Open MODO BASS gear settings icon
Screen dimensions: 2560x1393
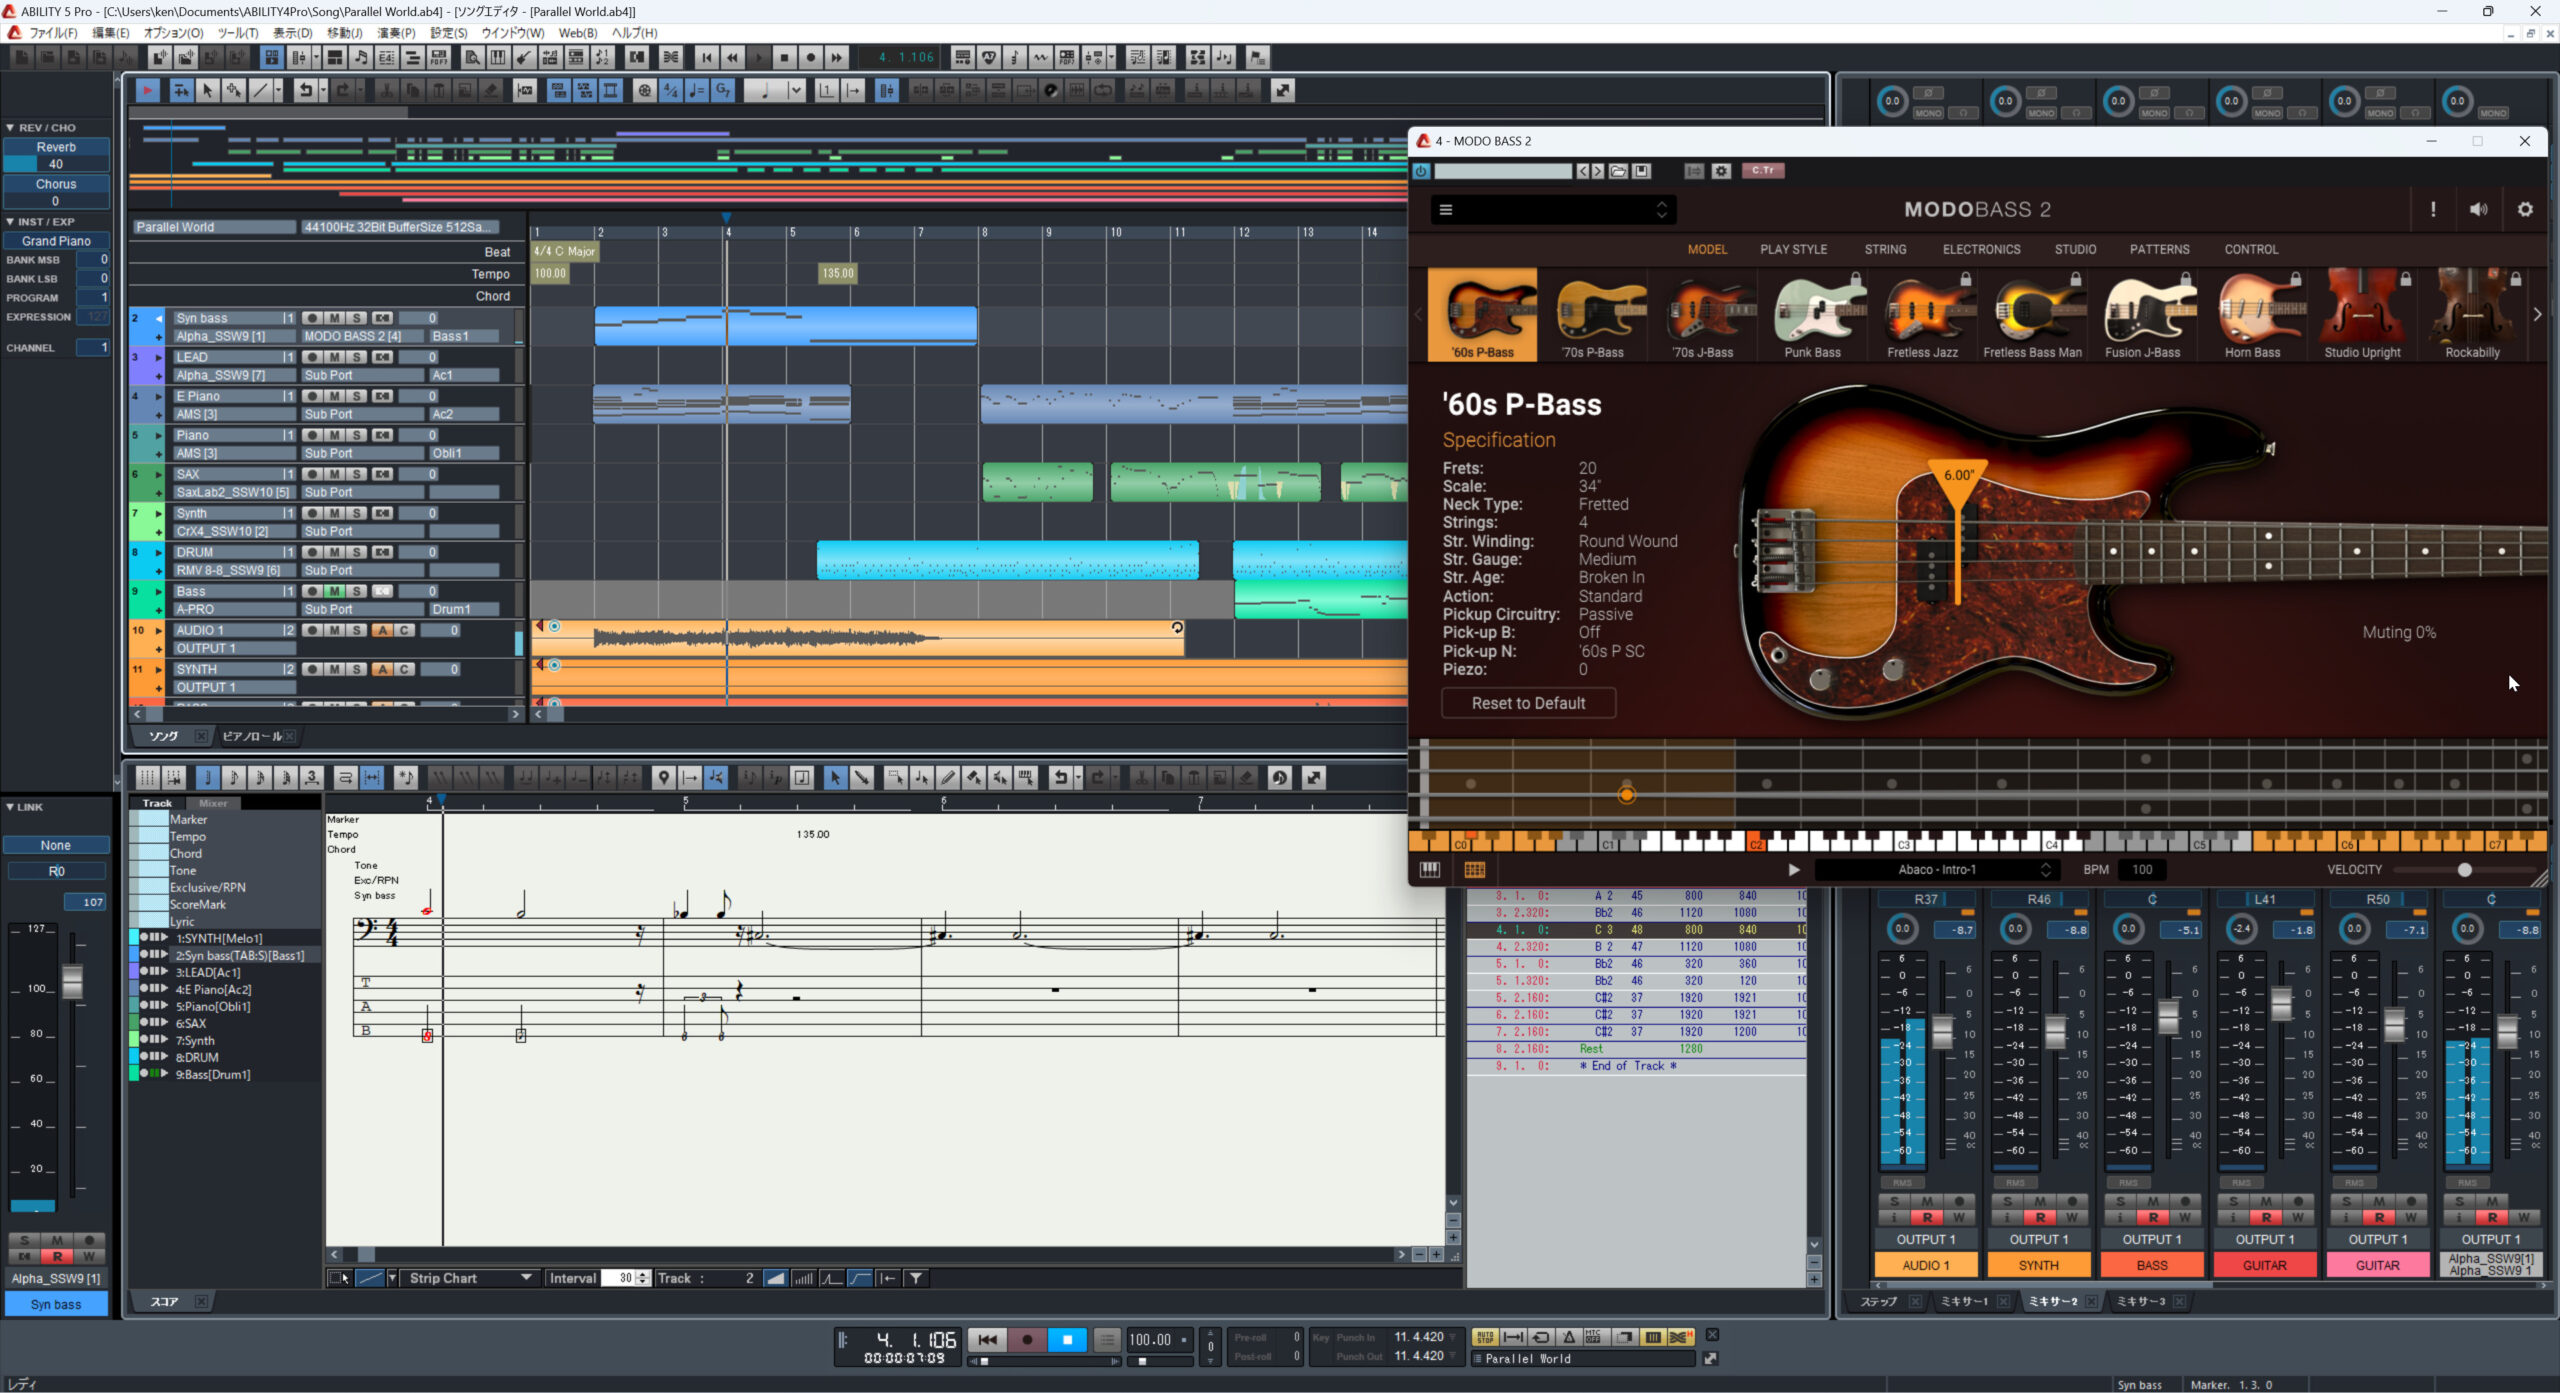2525,210
